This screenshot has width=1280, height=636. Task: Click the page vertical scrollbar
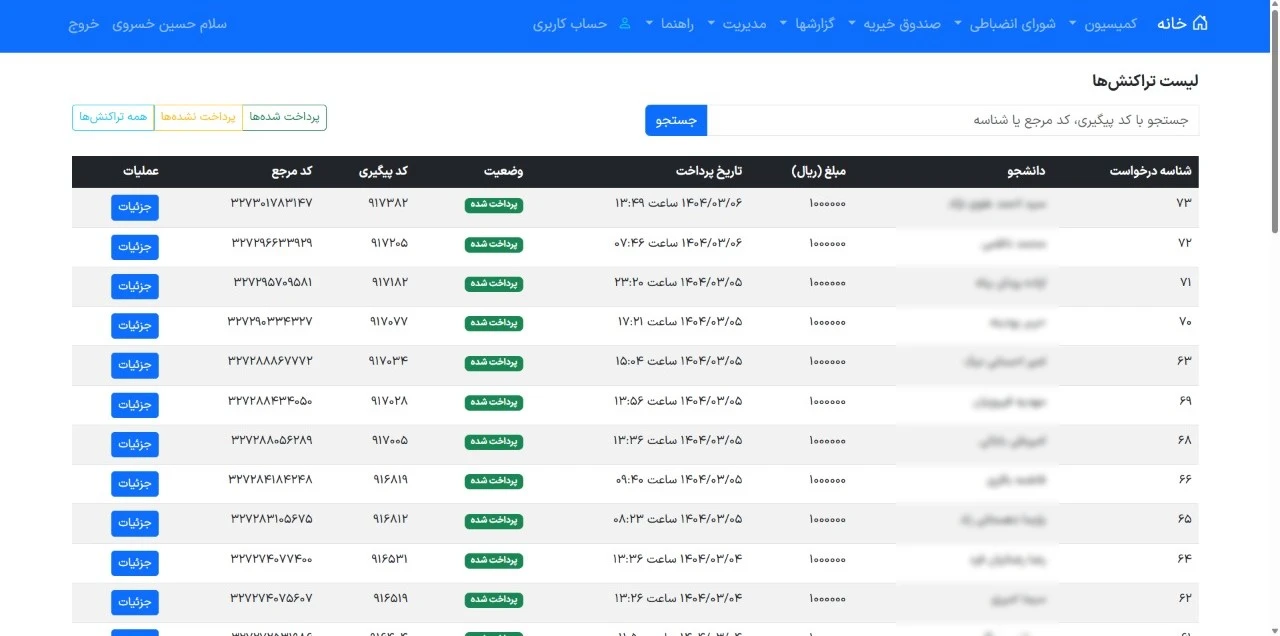[1274, 318]
